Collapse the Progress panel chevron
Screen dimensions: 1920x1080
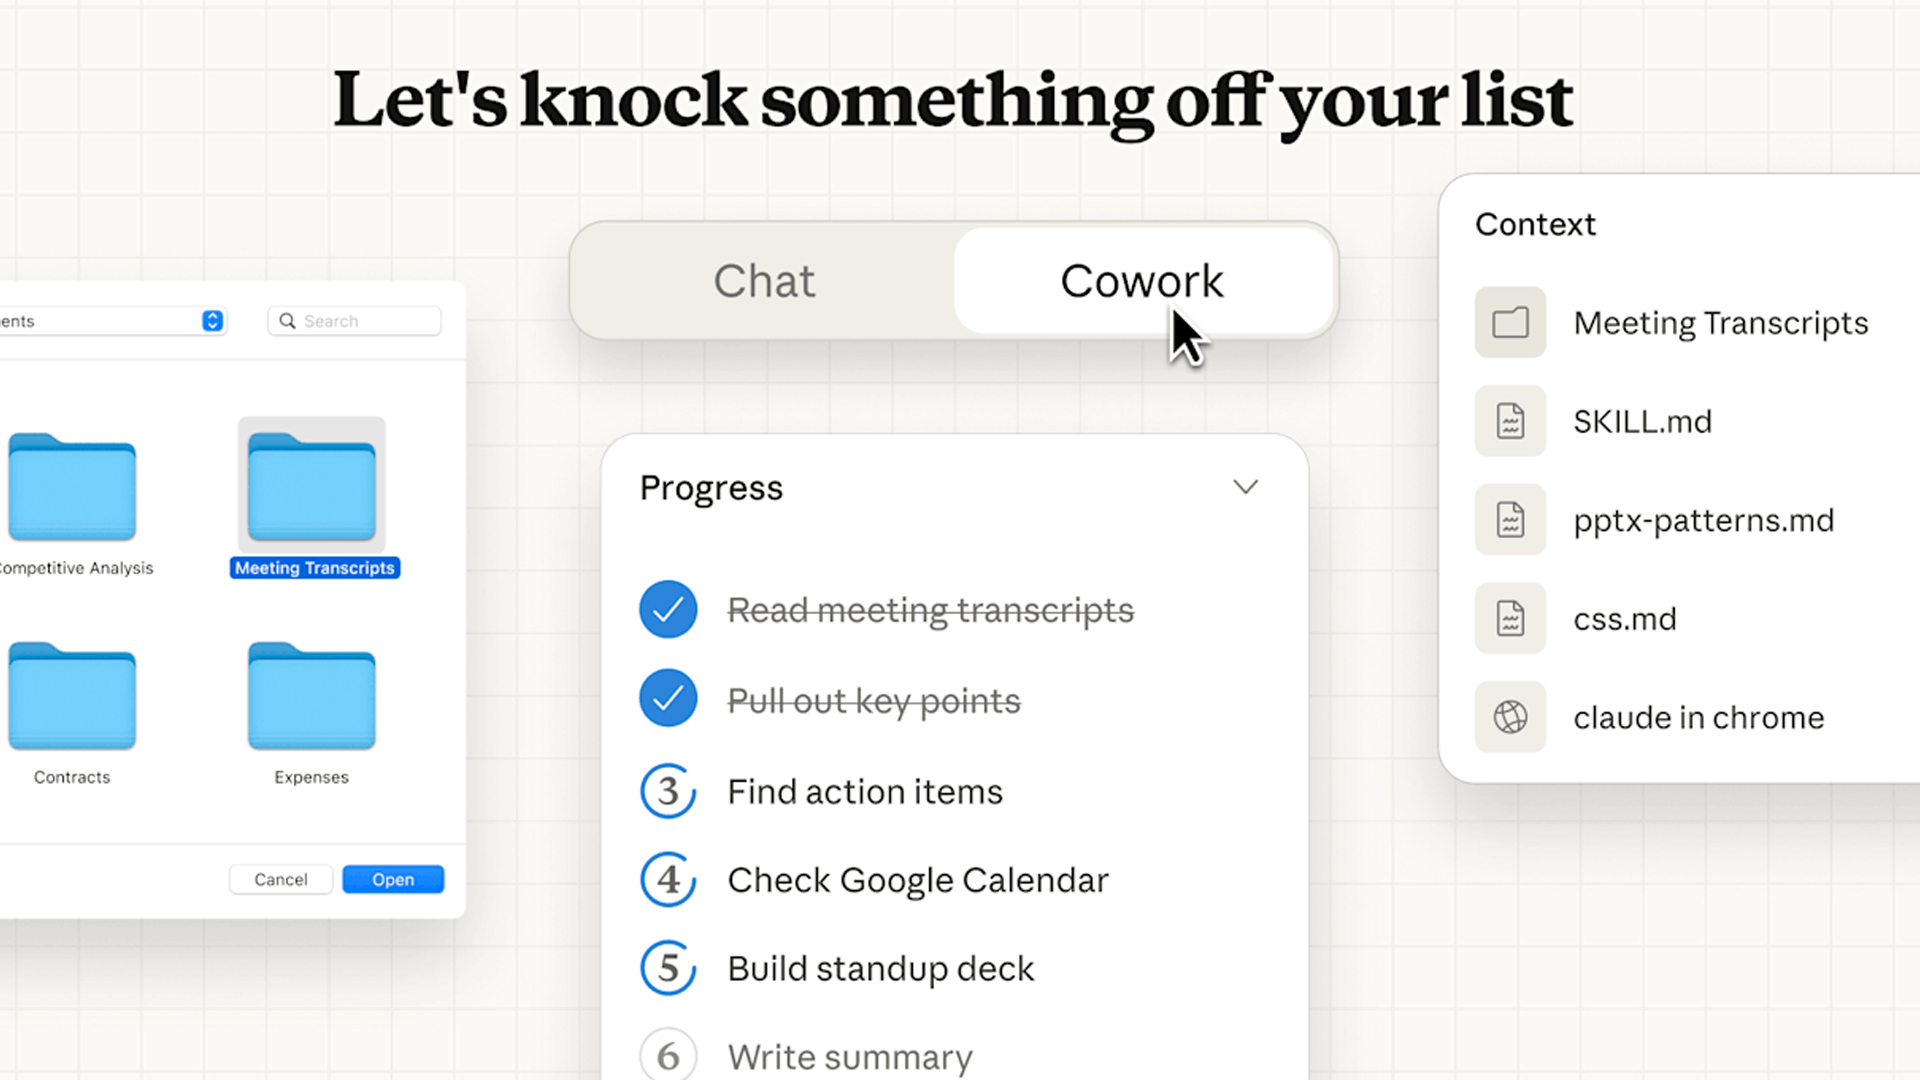(1245, 487)
